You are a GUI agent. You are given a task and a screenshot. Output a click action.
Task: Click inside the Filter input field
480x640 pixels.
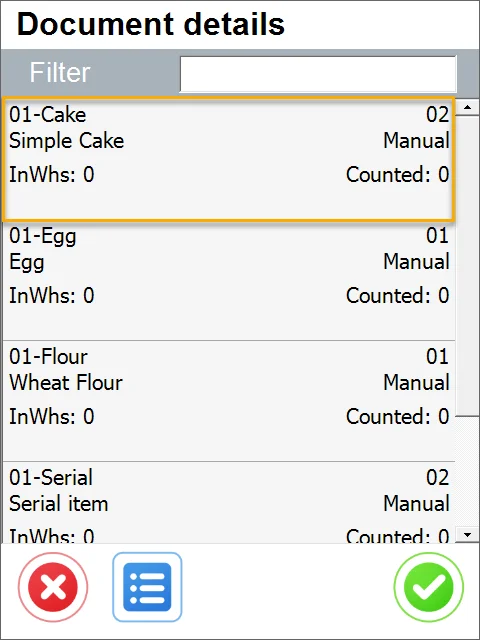318,74
